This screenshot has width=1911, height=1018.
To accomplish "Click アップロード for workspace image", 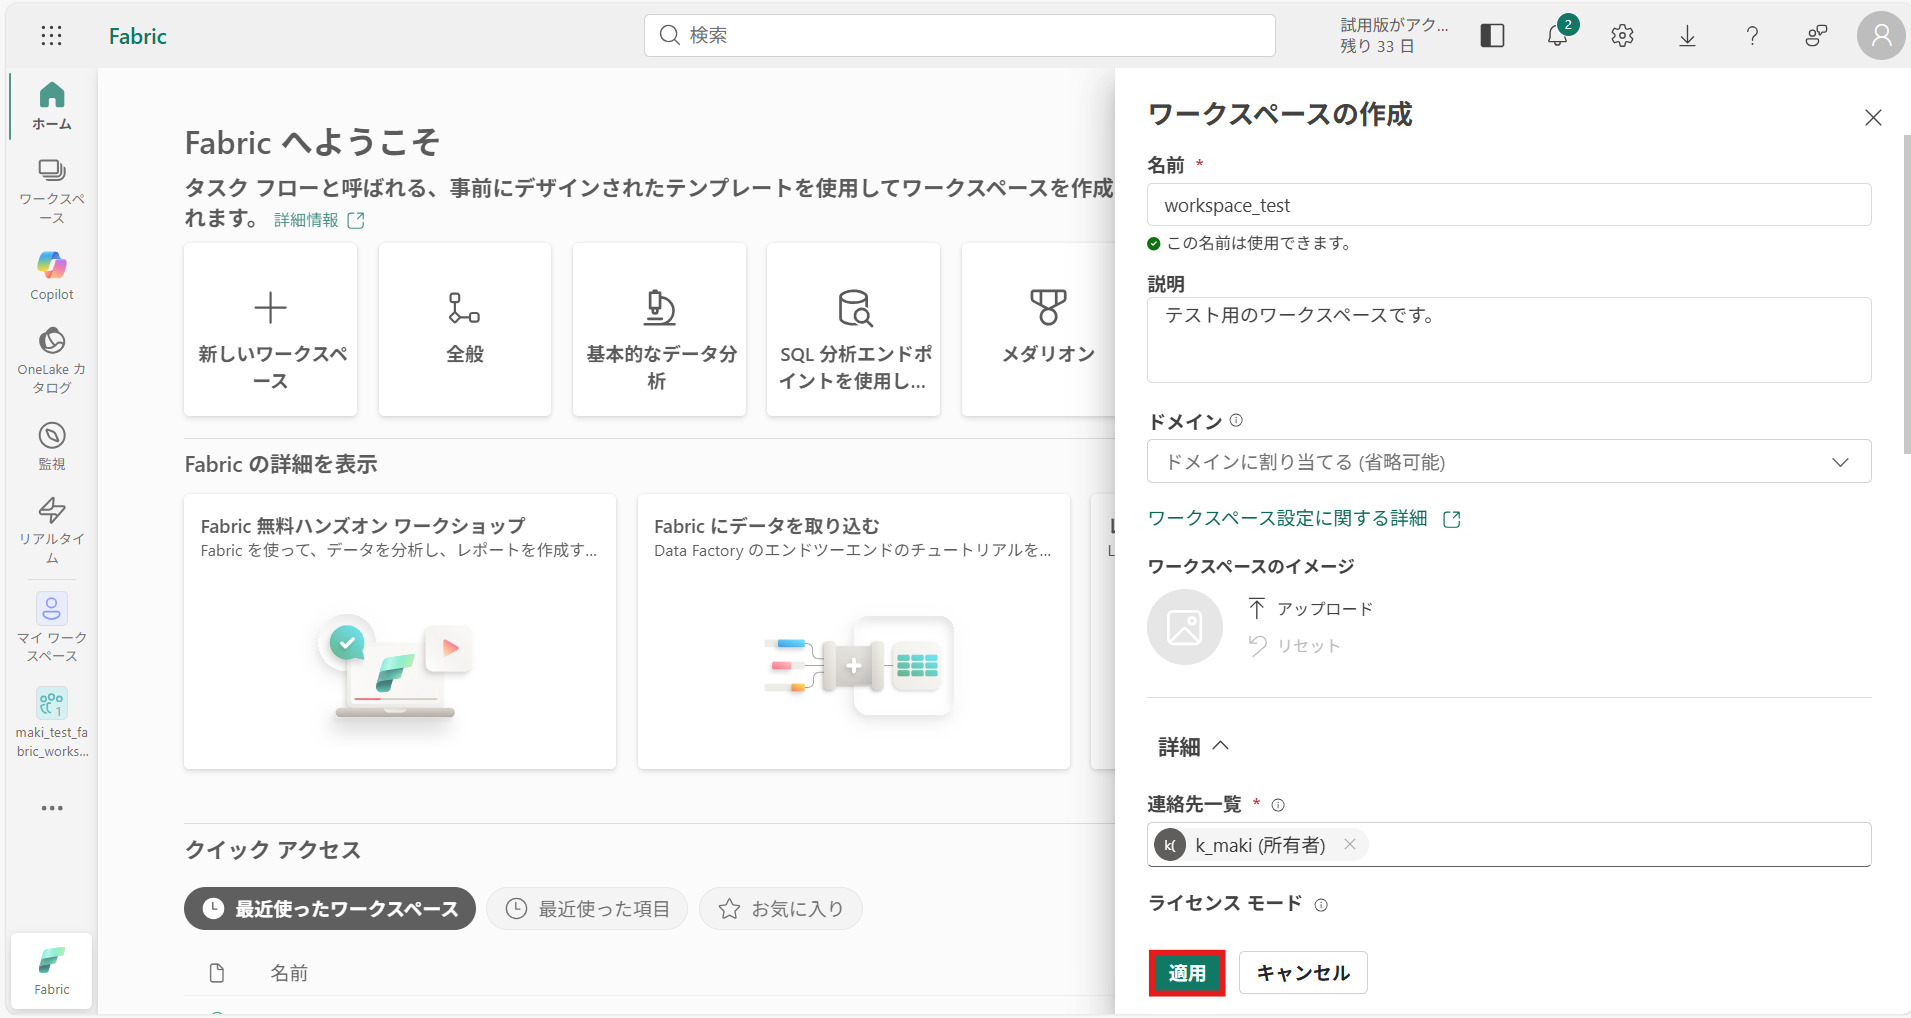I will 1311,609.
